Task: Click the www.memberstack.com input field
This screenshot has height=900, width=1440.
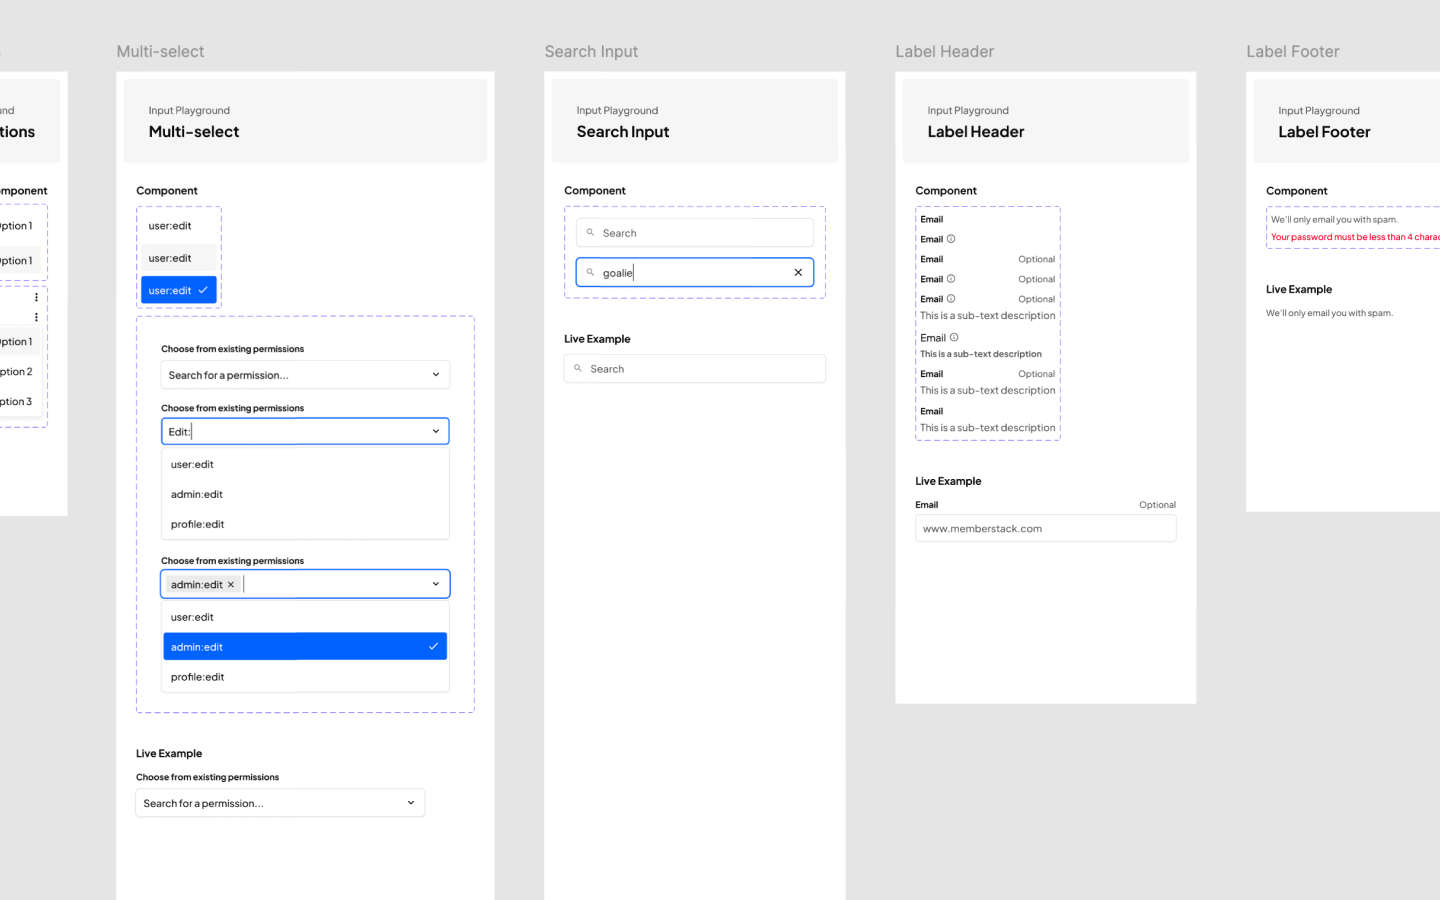Action: coord(1045,528)
